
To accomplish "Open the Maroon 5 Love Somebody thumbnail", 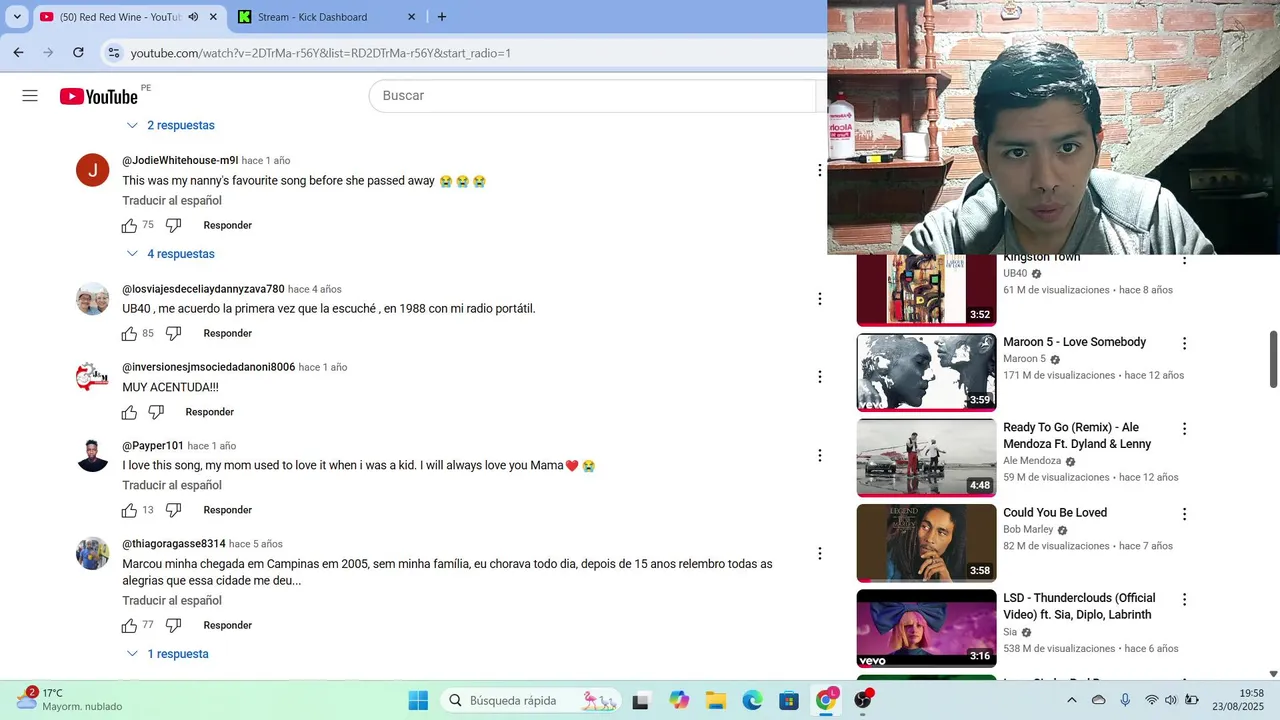I will 926,372.
